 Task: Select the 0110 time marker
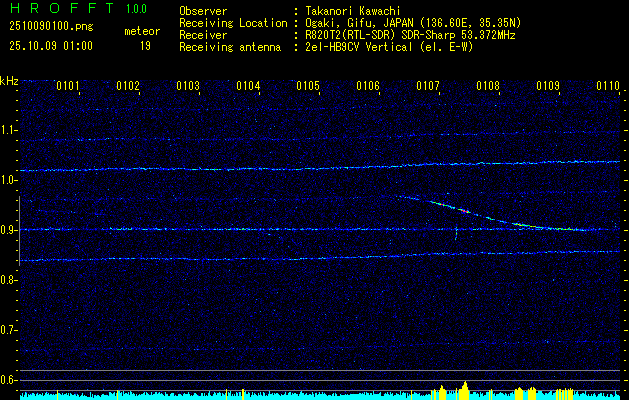point(608,86)
